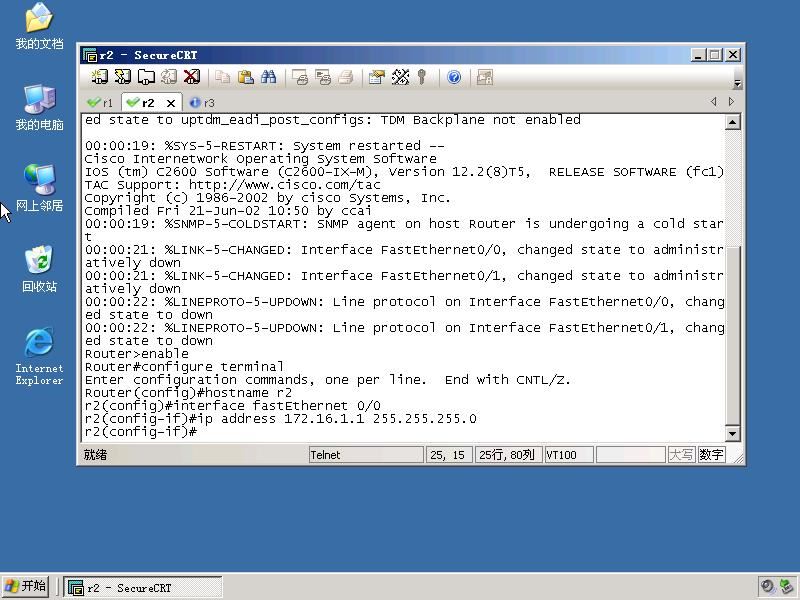Click the terminal vertical scrollbar thumb
800x600 pixels.
(x=733, y=335)
